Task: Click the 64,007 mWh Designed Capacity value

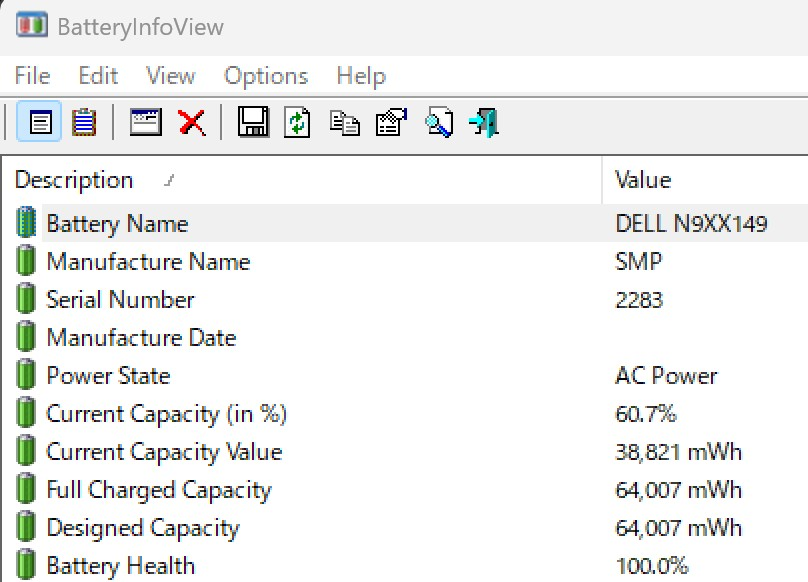Action: (x=679, y=528)
